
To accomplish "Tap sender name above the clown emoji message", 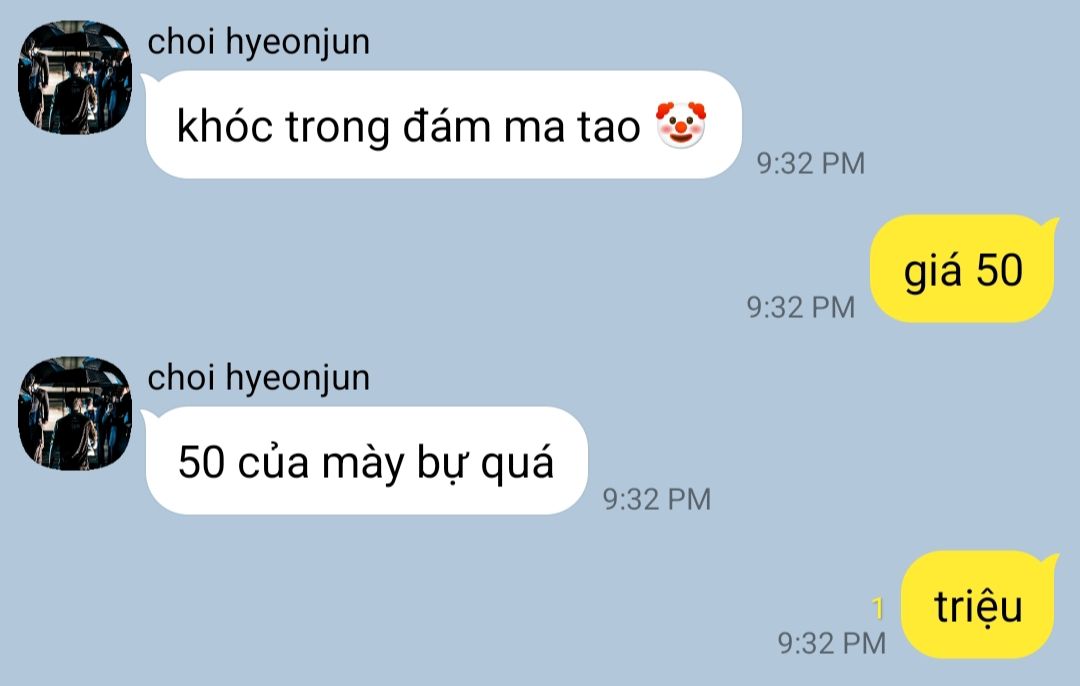I will click(x=258, y=41).
